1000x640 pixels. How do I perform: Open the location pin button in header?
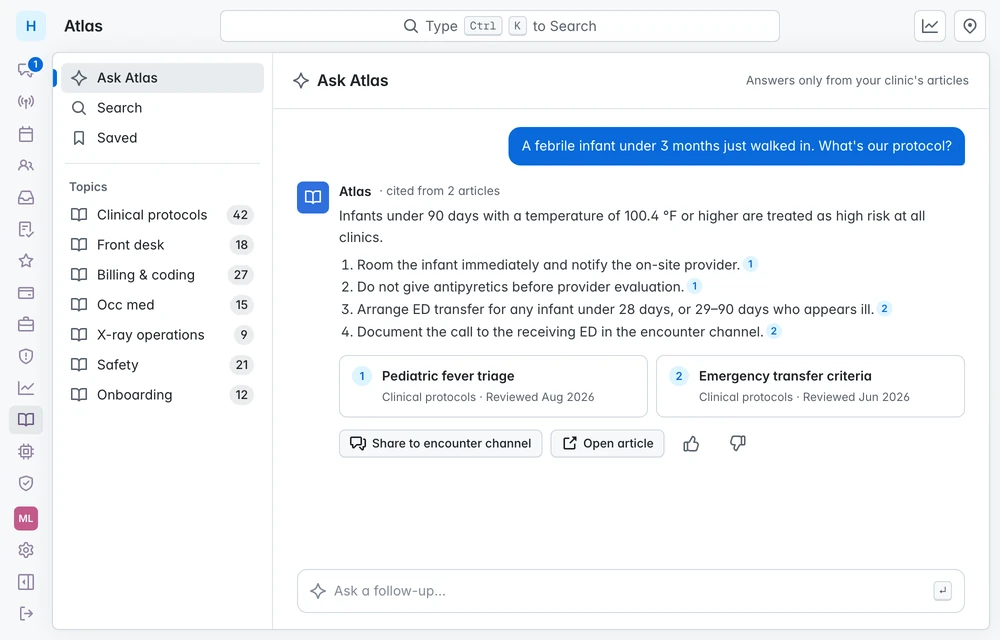click(970, 26)
